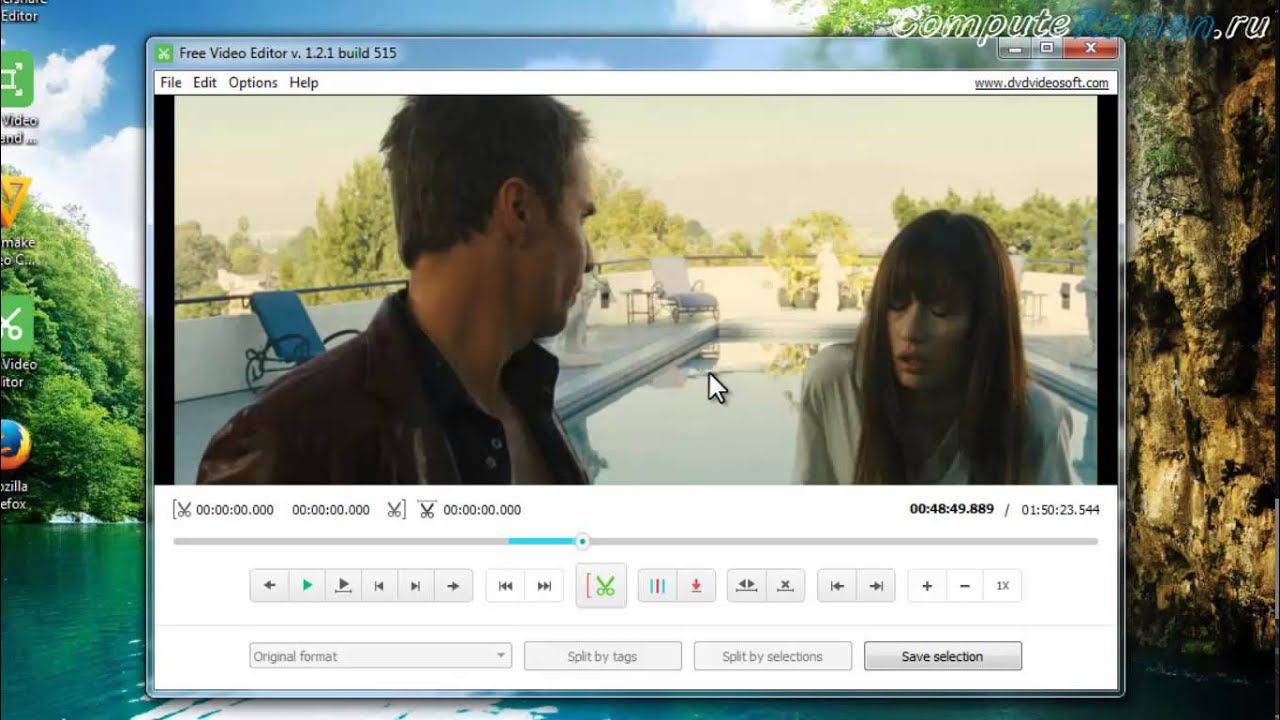
Task: Open the Options menu
Action: (253, 83)
